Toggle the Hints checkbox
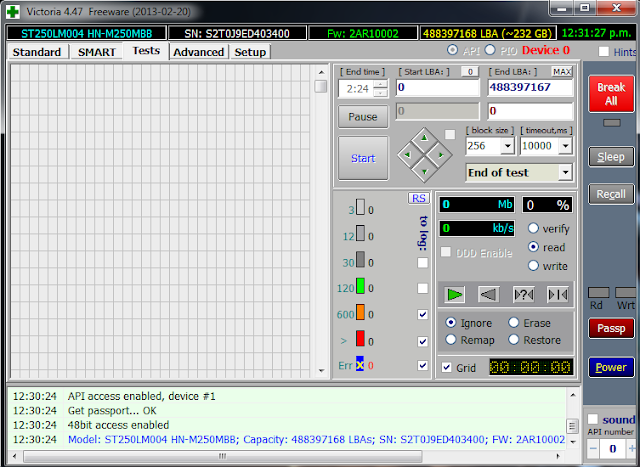 [x=603, y=51]
